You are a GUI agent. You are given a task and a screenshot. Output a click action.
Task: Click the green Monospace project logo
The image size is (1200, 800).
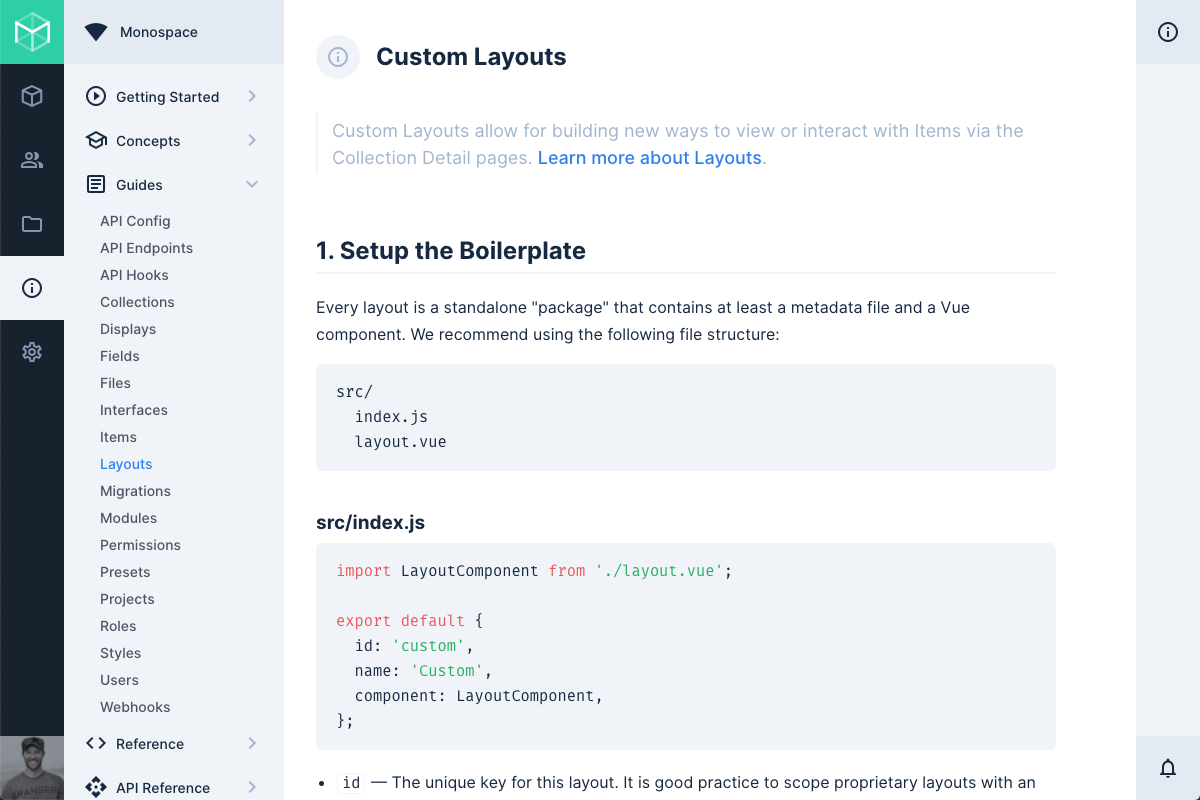pos(32,32)
